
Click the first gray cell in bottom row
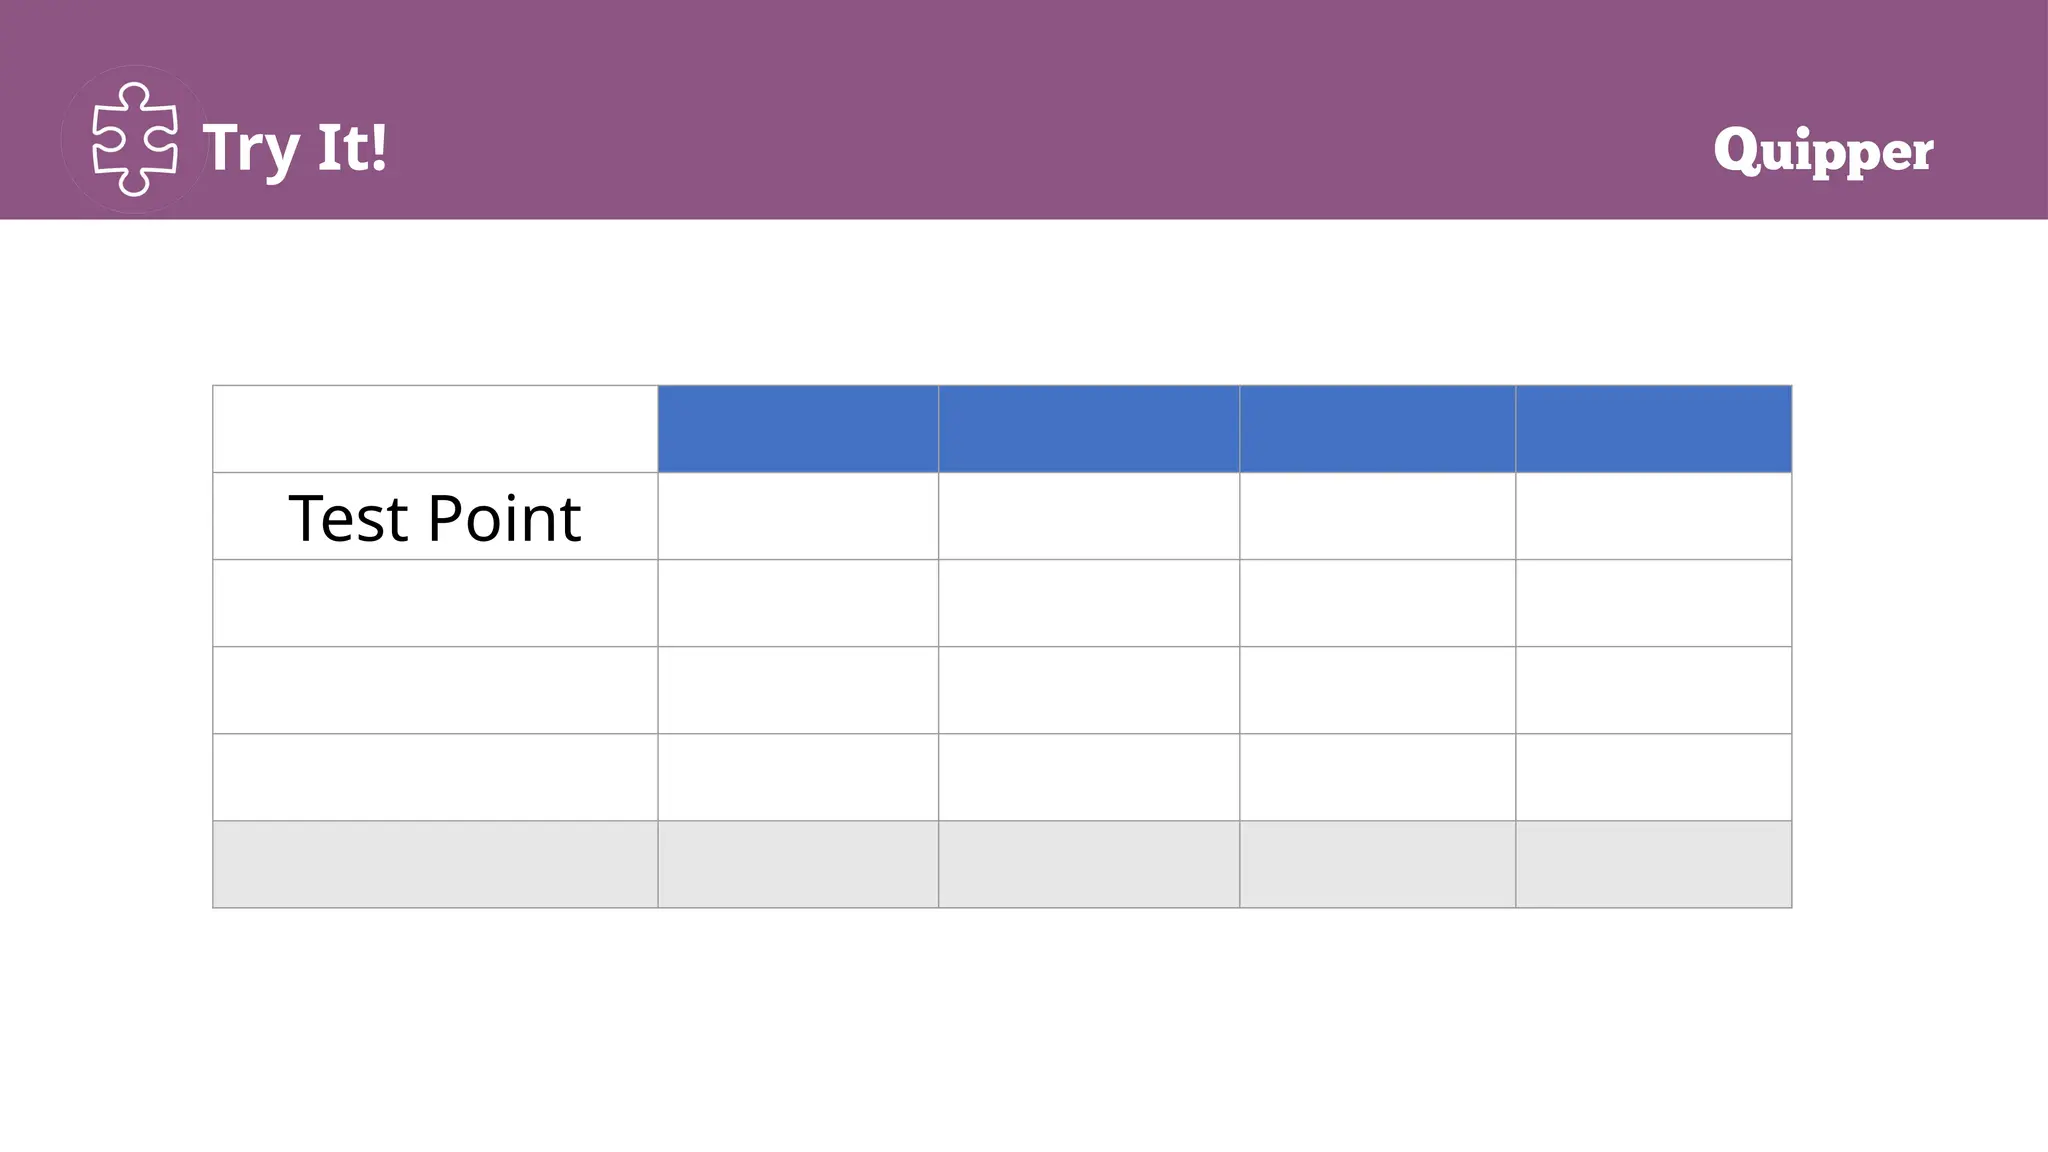pos(435,864)
